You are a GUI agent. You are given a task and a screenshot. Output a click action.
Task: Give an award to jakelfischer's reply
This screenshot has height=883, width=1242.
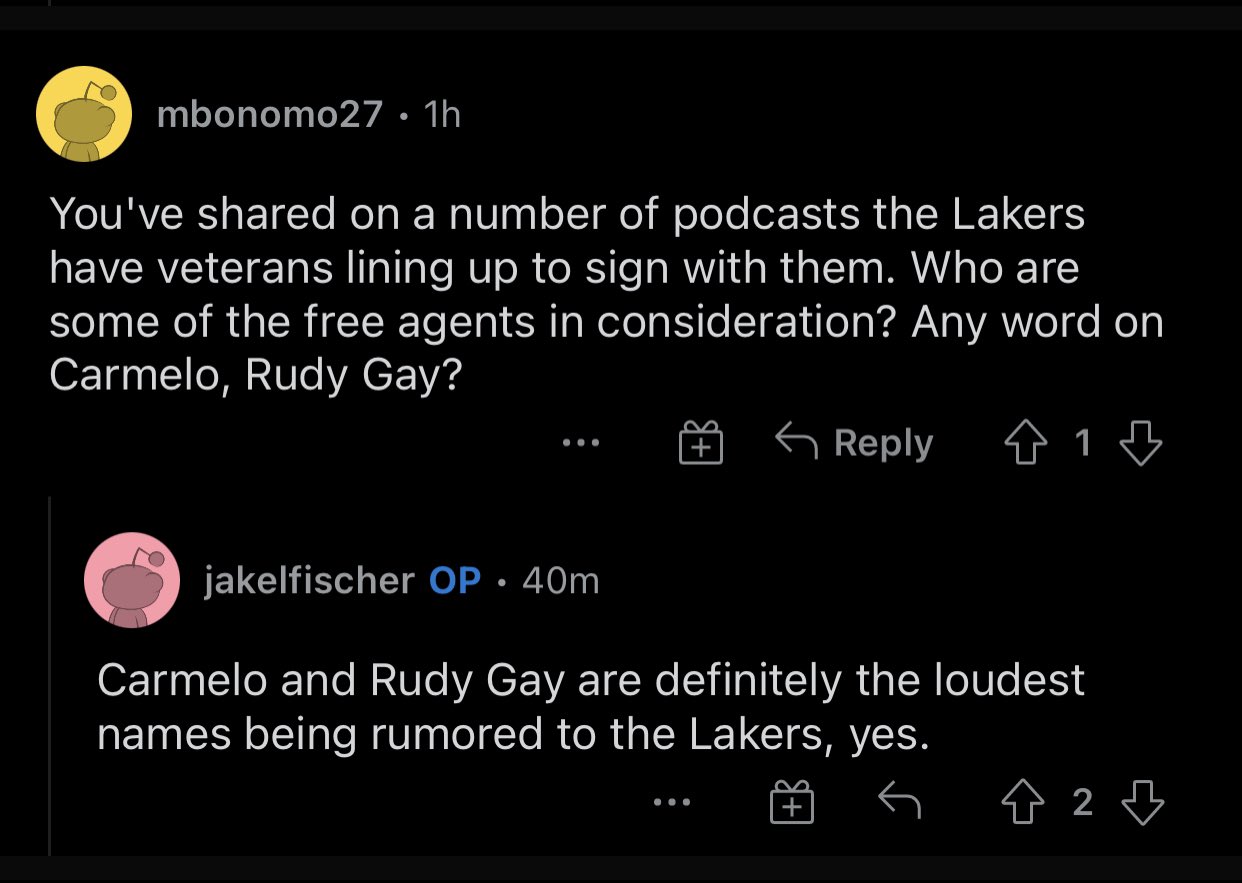791,802
